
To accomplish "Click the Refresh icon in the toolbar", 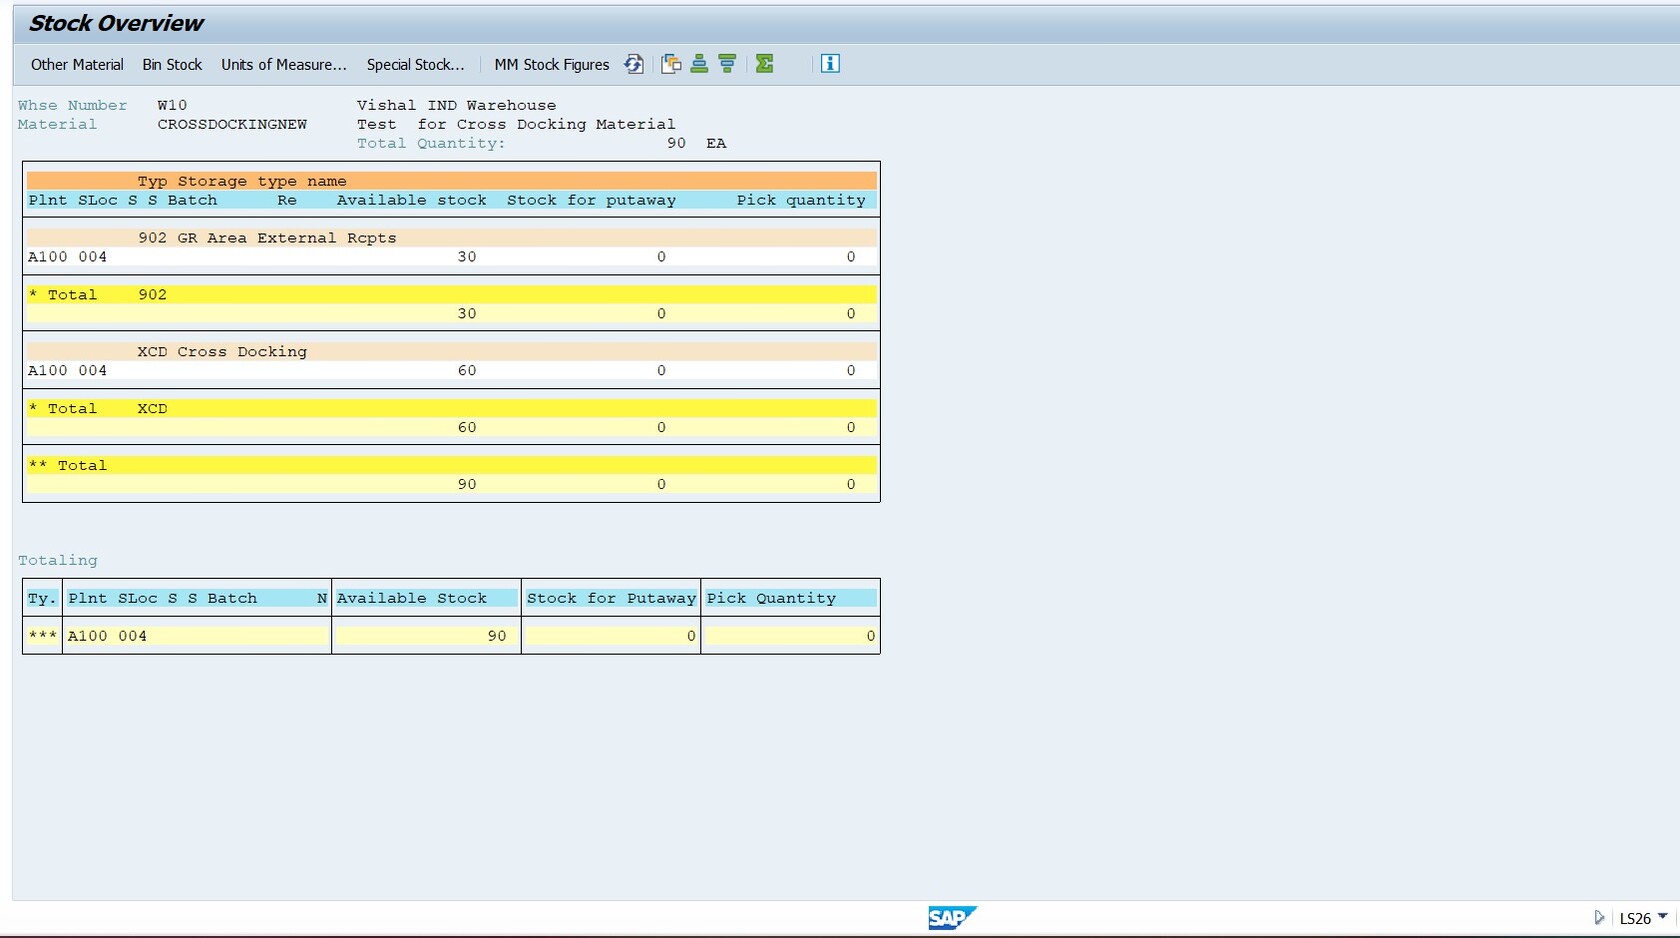I will point(634,64).
